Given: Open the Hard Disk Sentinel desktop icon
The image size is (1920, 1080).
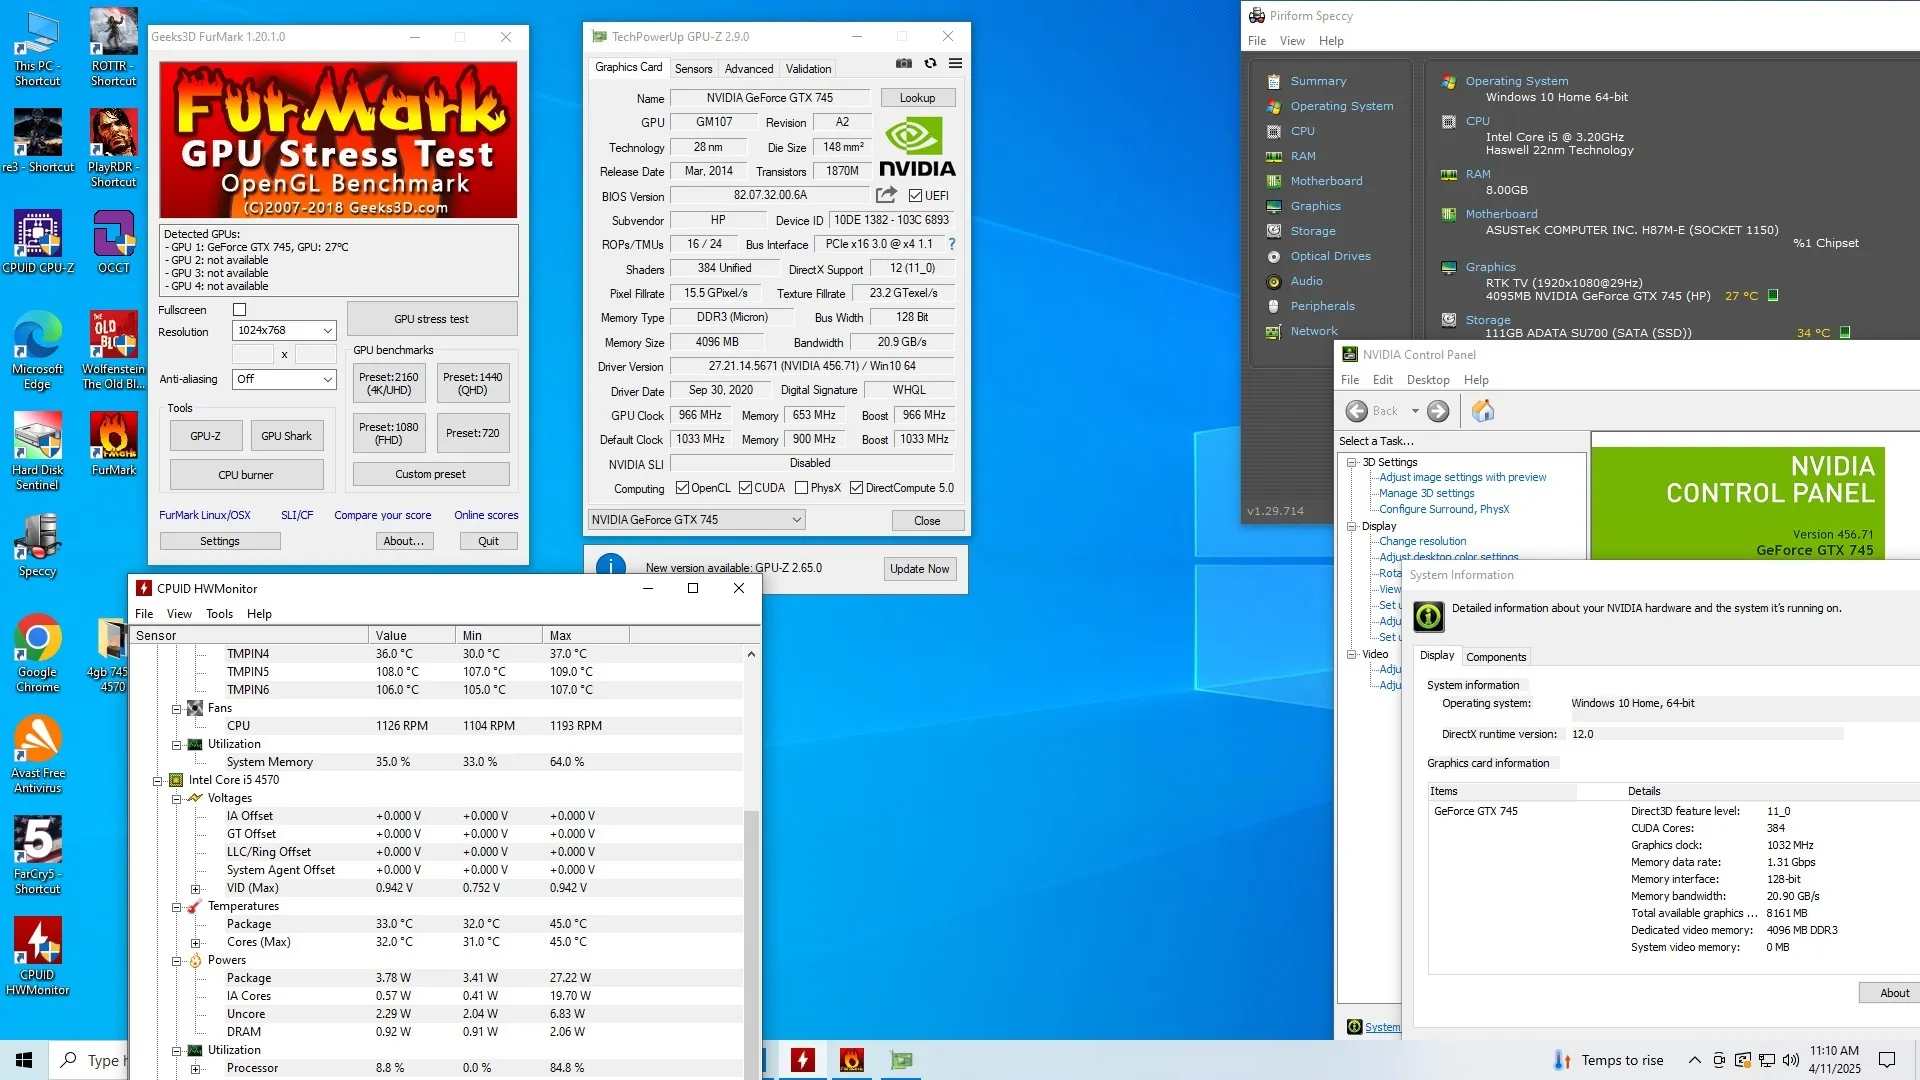Looking at the screenshot, I should point(37,451).
